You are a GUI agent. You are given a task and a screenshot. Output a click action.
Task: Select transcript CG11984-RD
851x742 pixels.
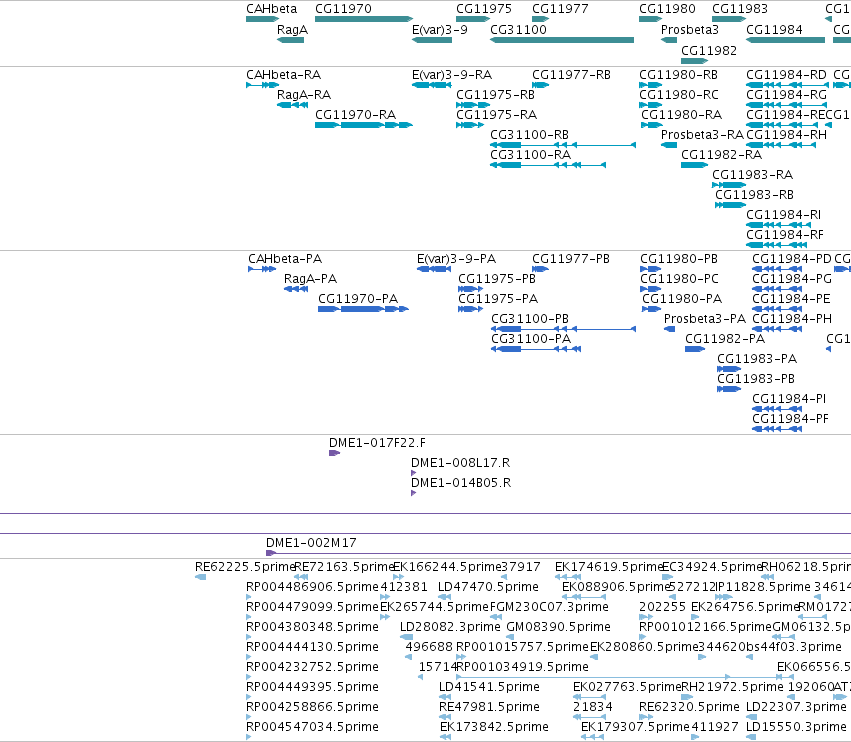tap(786, 75)
